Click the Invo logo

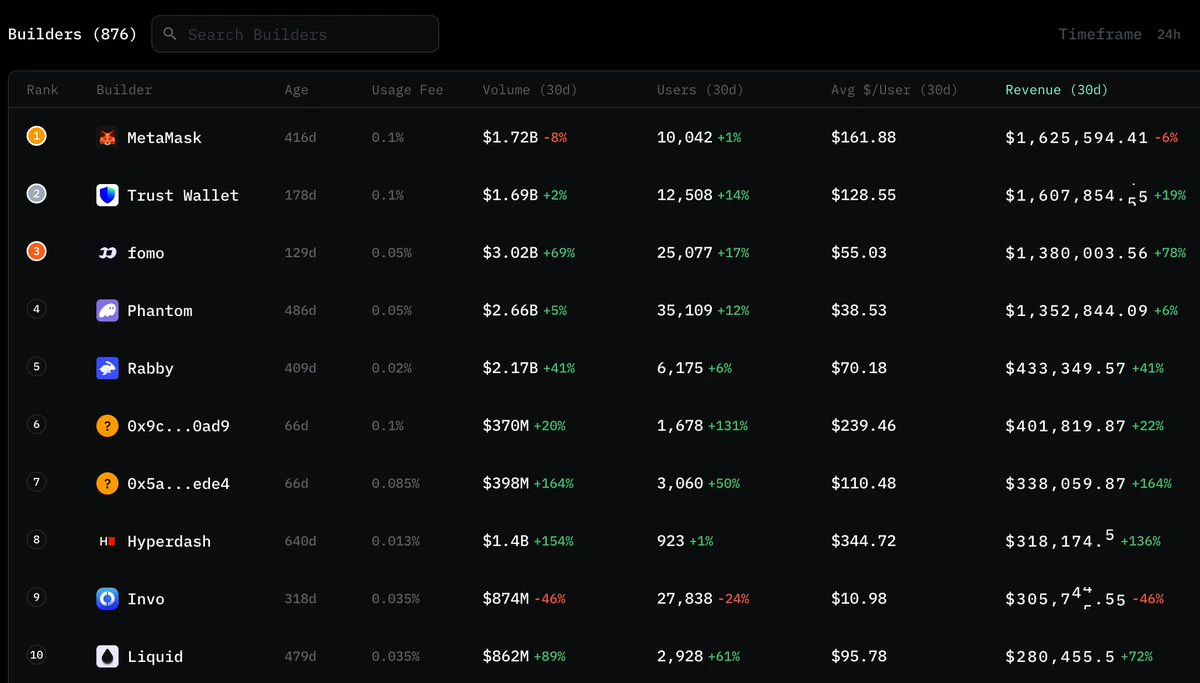[107, 599]
